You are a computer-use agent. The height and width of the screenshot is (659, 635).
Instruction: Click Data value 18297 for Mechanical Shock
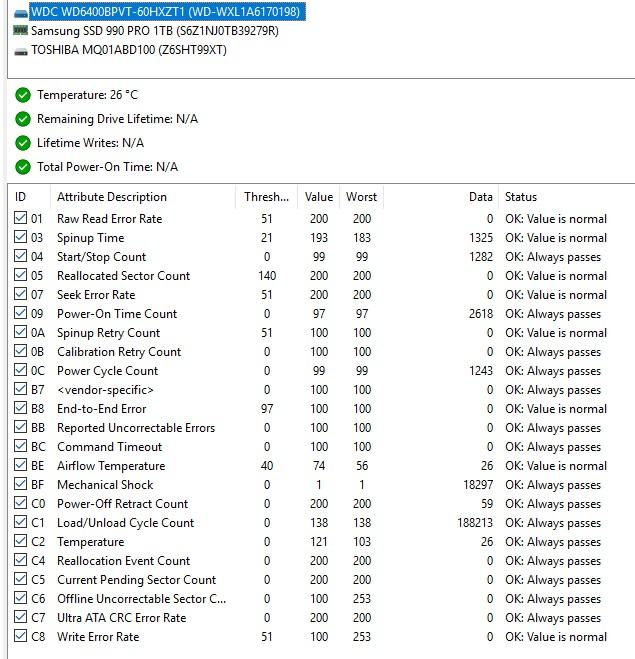pyautogui.click(x=478, y=485)
